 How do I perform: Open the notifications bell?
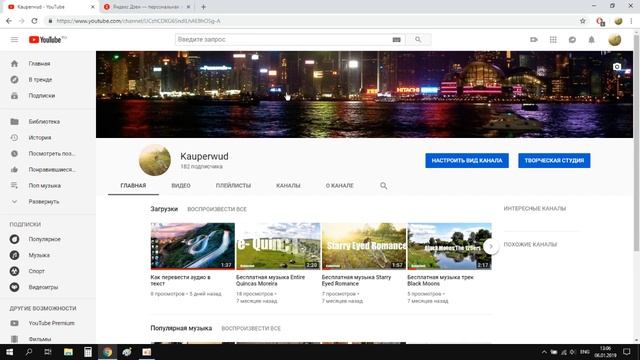(x=591, y=40)
